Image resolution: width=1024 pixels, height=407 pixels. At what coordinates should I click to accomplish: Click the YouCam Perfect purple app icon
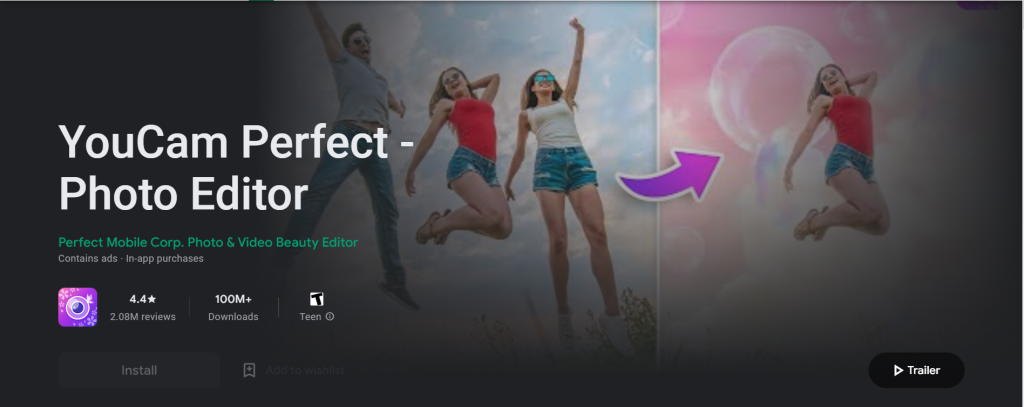[x=78, y=307]
